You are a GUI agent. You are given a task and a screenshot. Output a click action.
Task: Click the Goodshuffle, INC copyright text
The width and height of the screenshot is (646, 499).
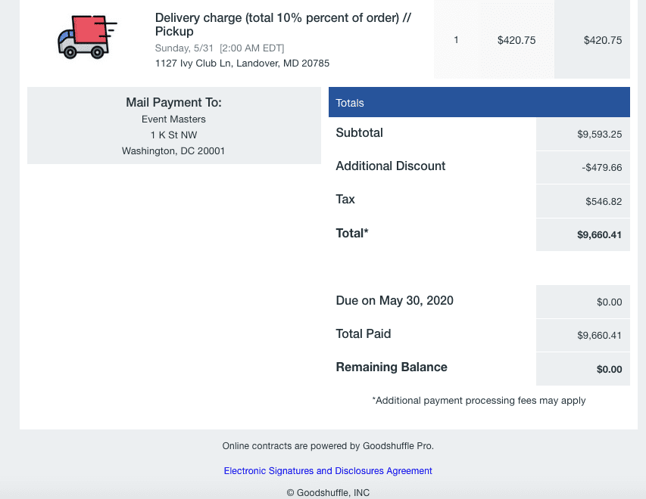pyautogui.click(x=328, y=493)
